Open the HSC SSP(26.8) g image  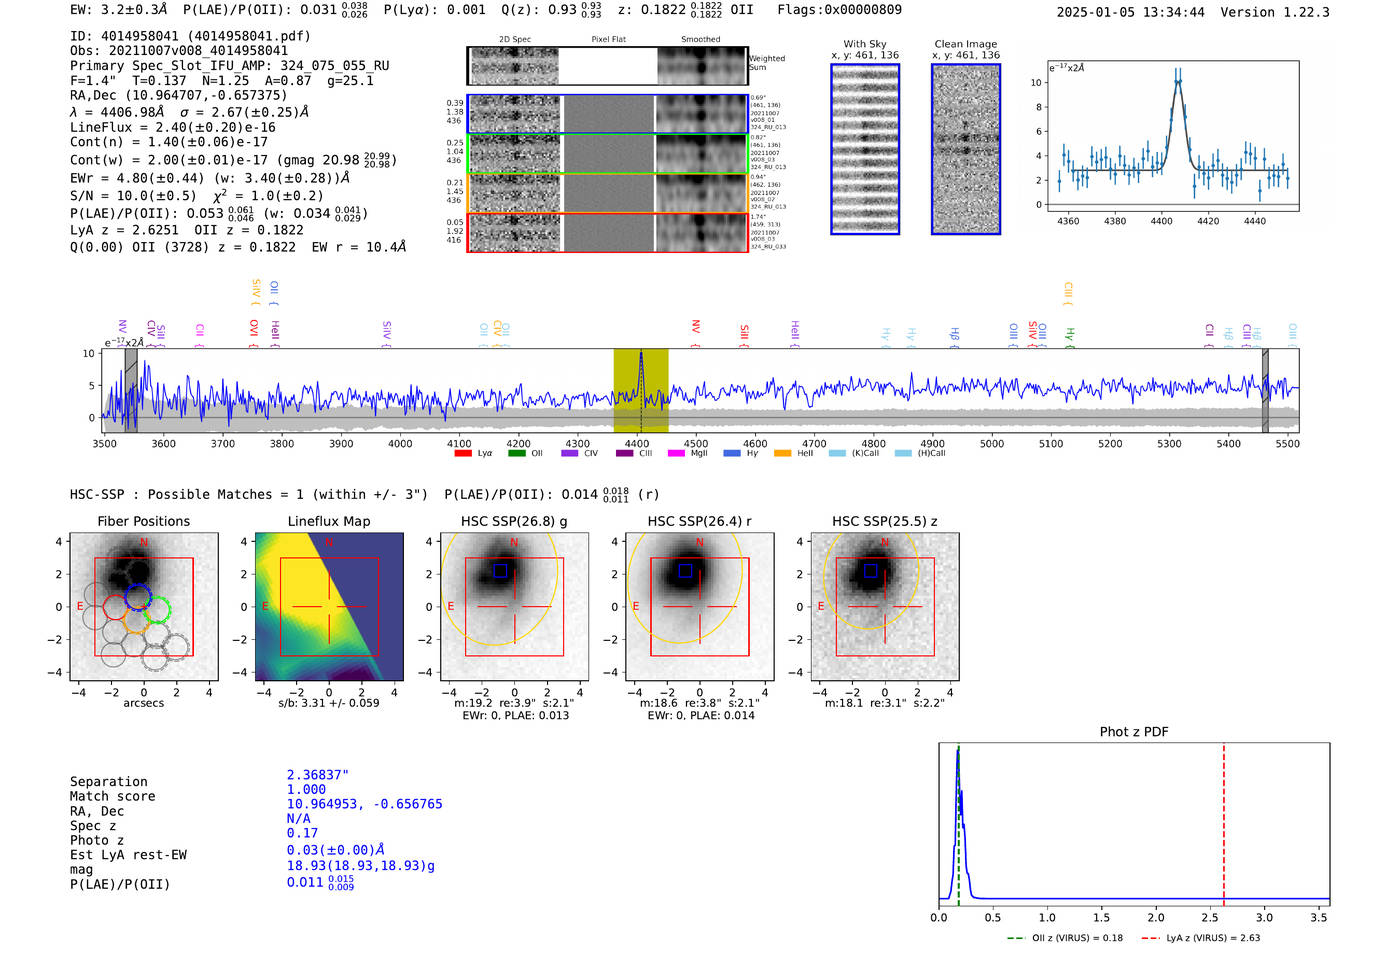(x=514, y=606)
